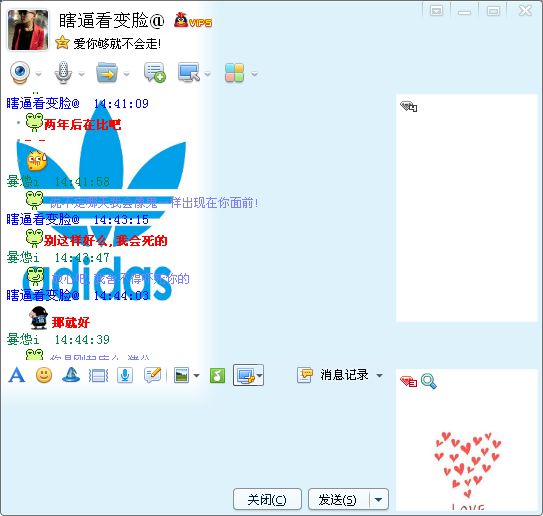Click the contact's avatar photo
Image resolution: width=543 pixels, height=516 pixels.
click(x=28, y=30)
